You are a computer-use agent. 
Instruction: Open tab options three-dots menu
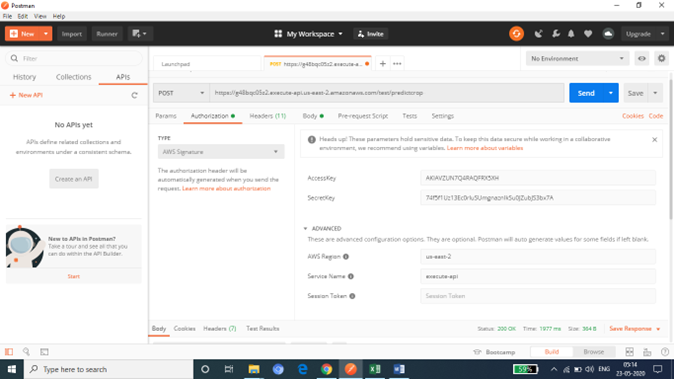397,64
